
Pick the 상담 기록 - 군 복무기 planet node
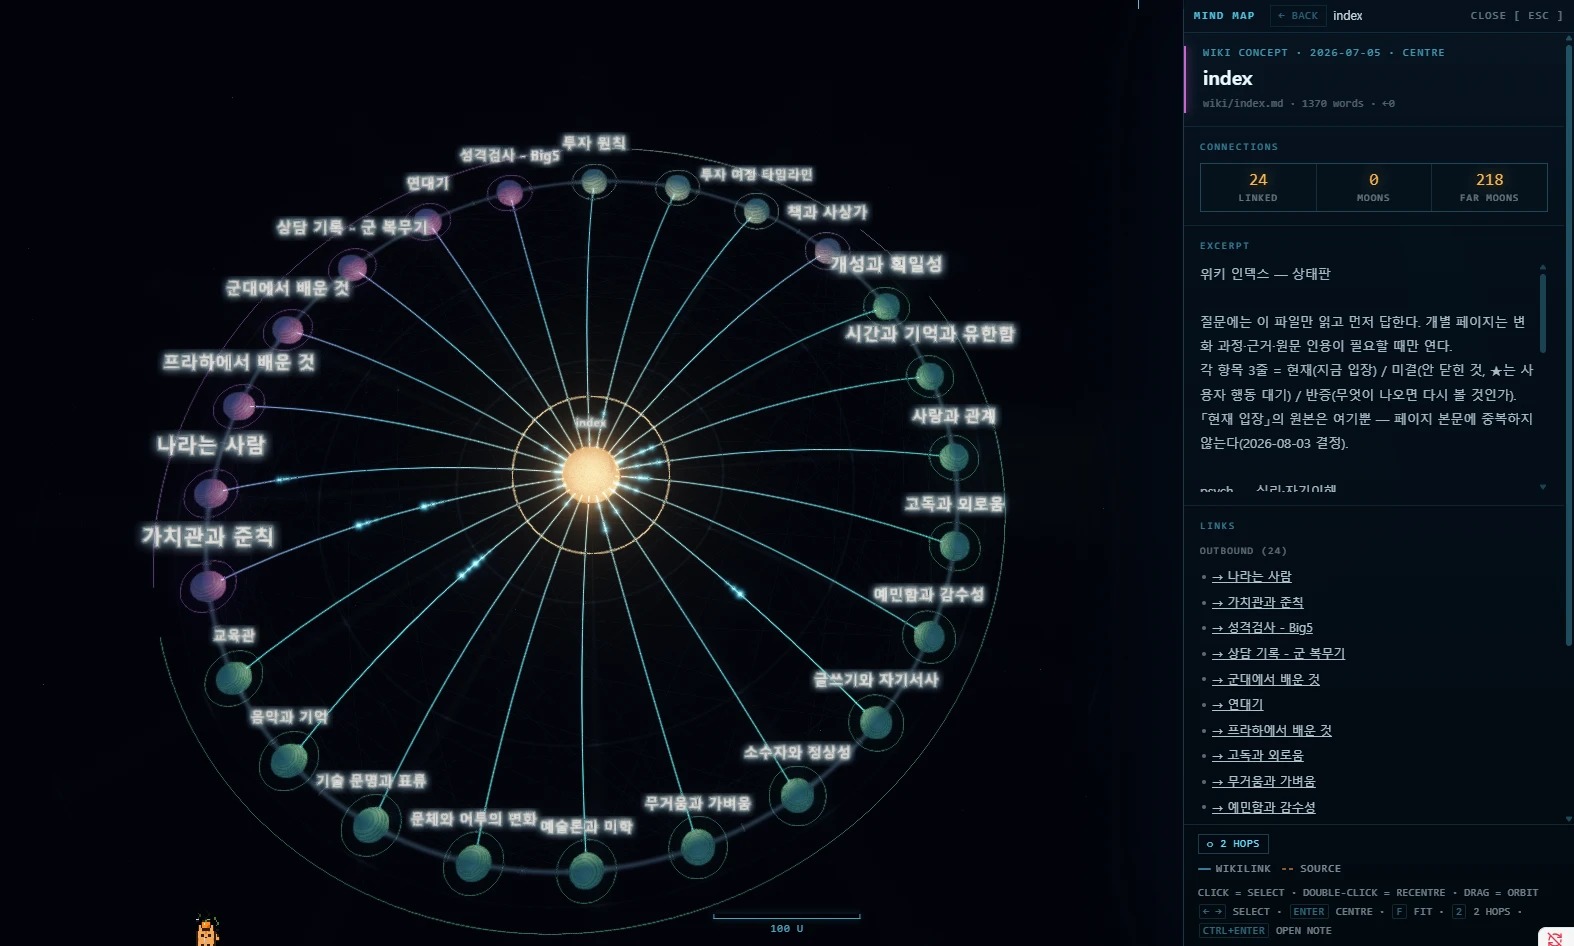point(353,267)
